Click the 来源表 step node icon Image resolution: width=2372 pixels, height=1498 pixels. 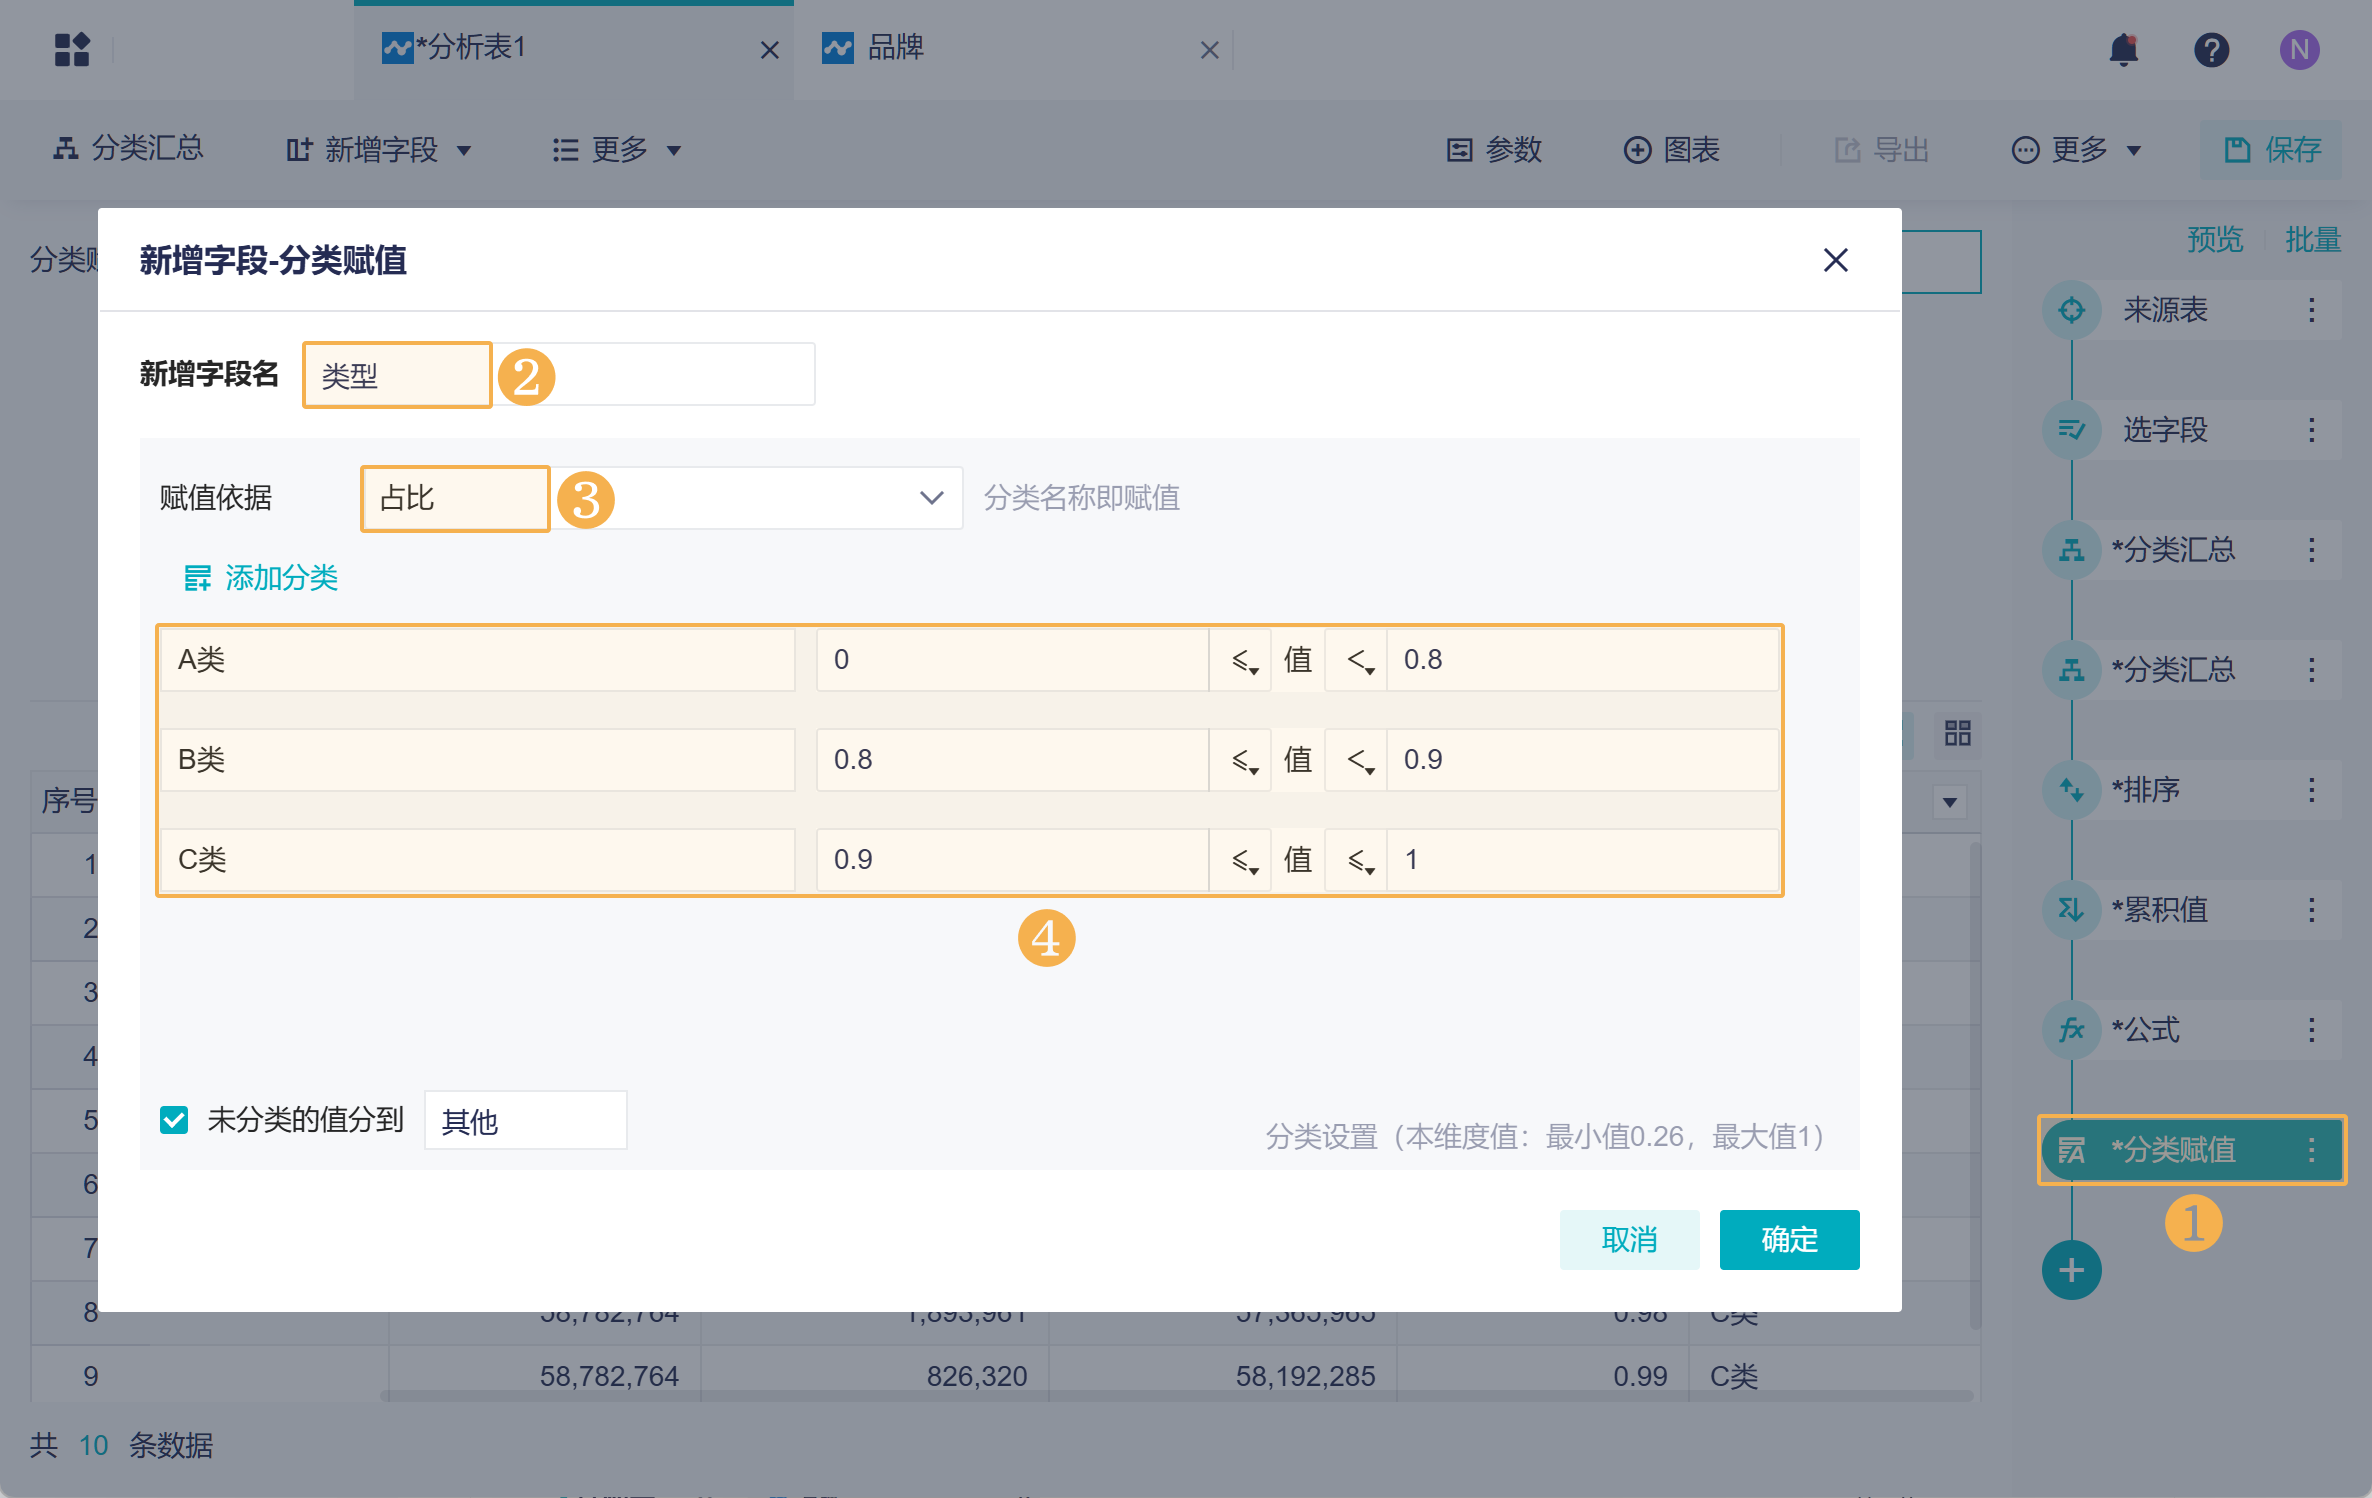pos(2071,310)
